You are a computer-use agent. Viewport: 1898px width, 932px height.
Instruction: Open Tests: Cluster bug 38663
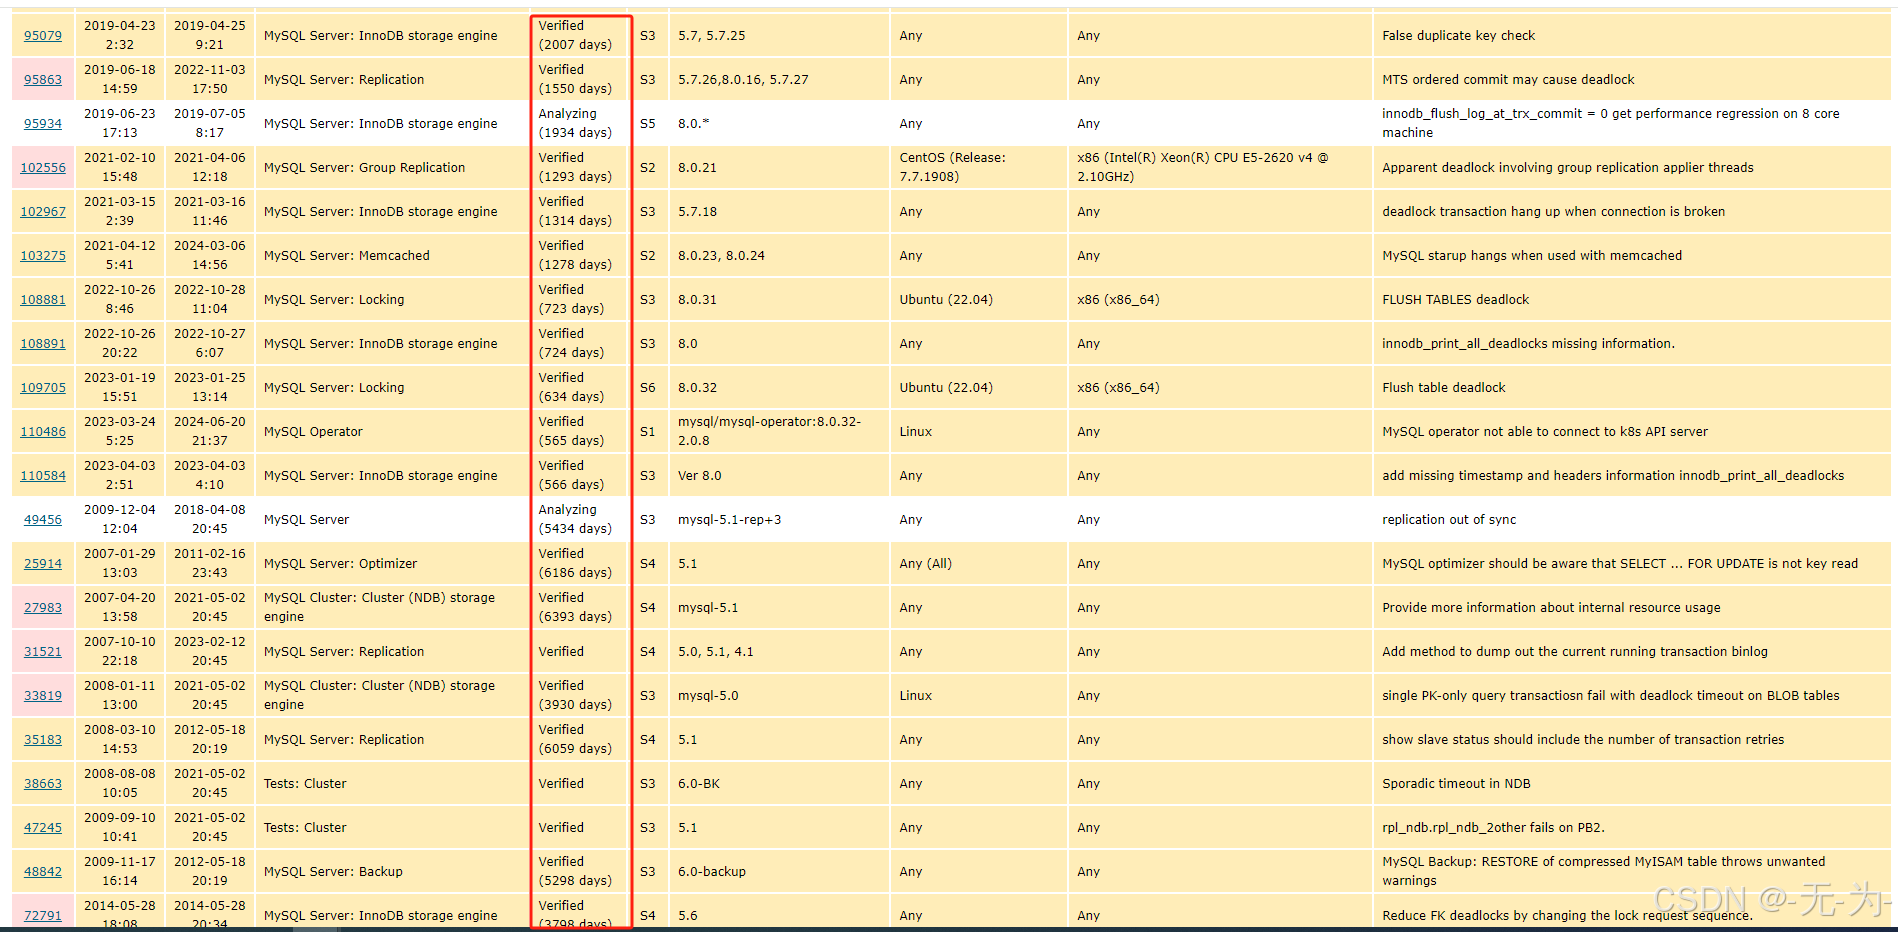(43, 783)
